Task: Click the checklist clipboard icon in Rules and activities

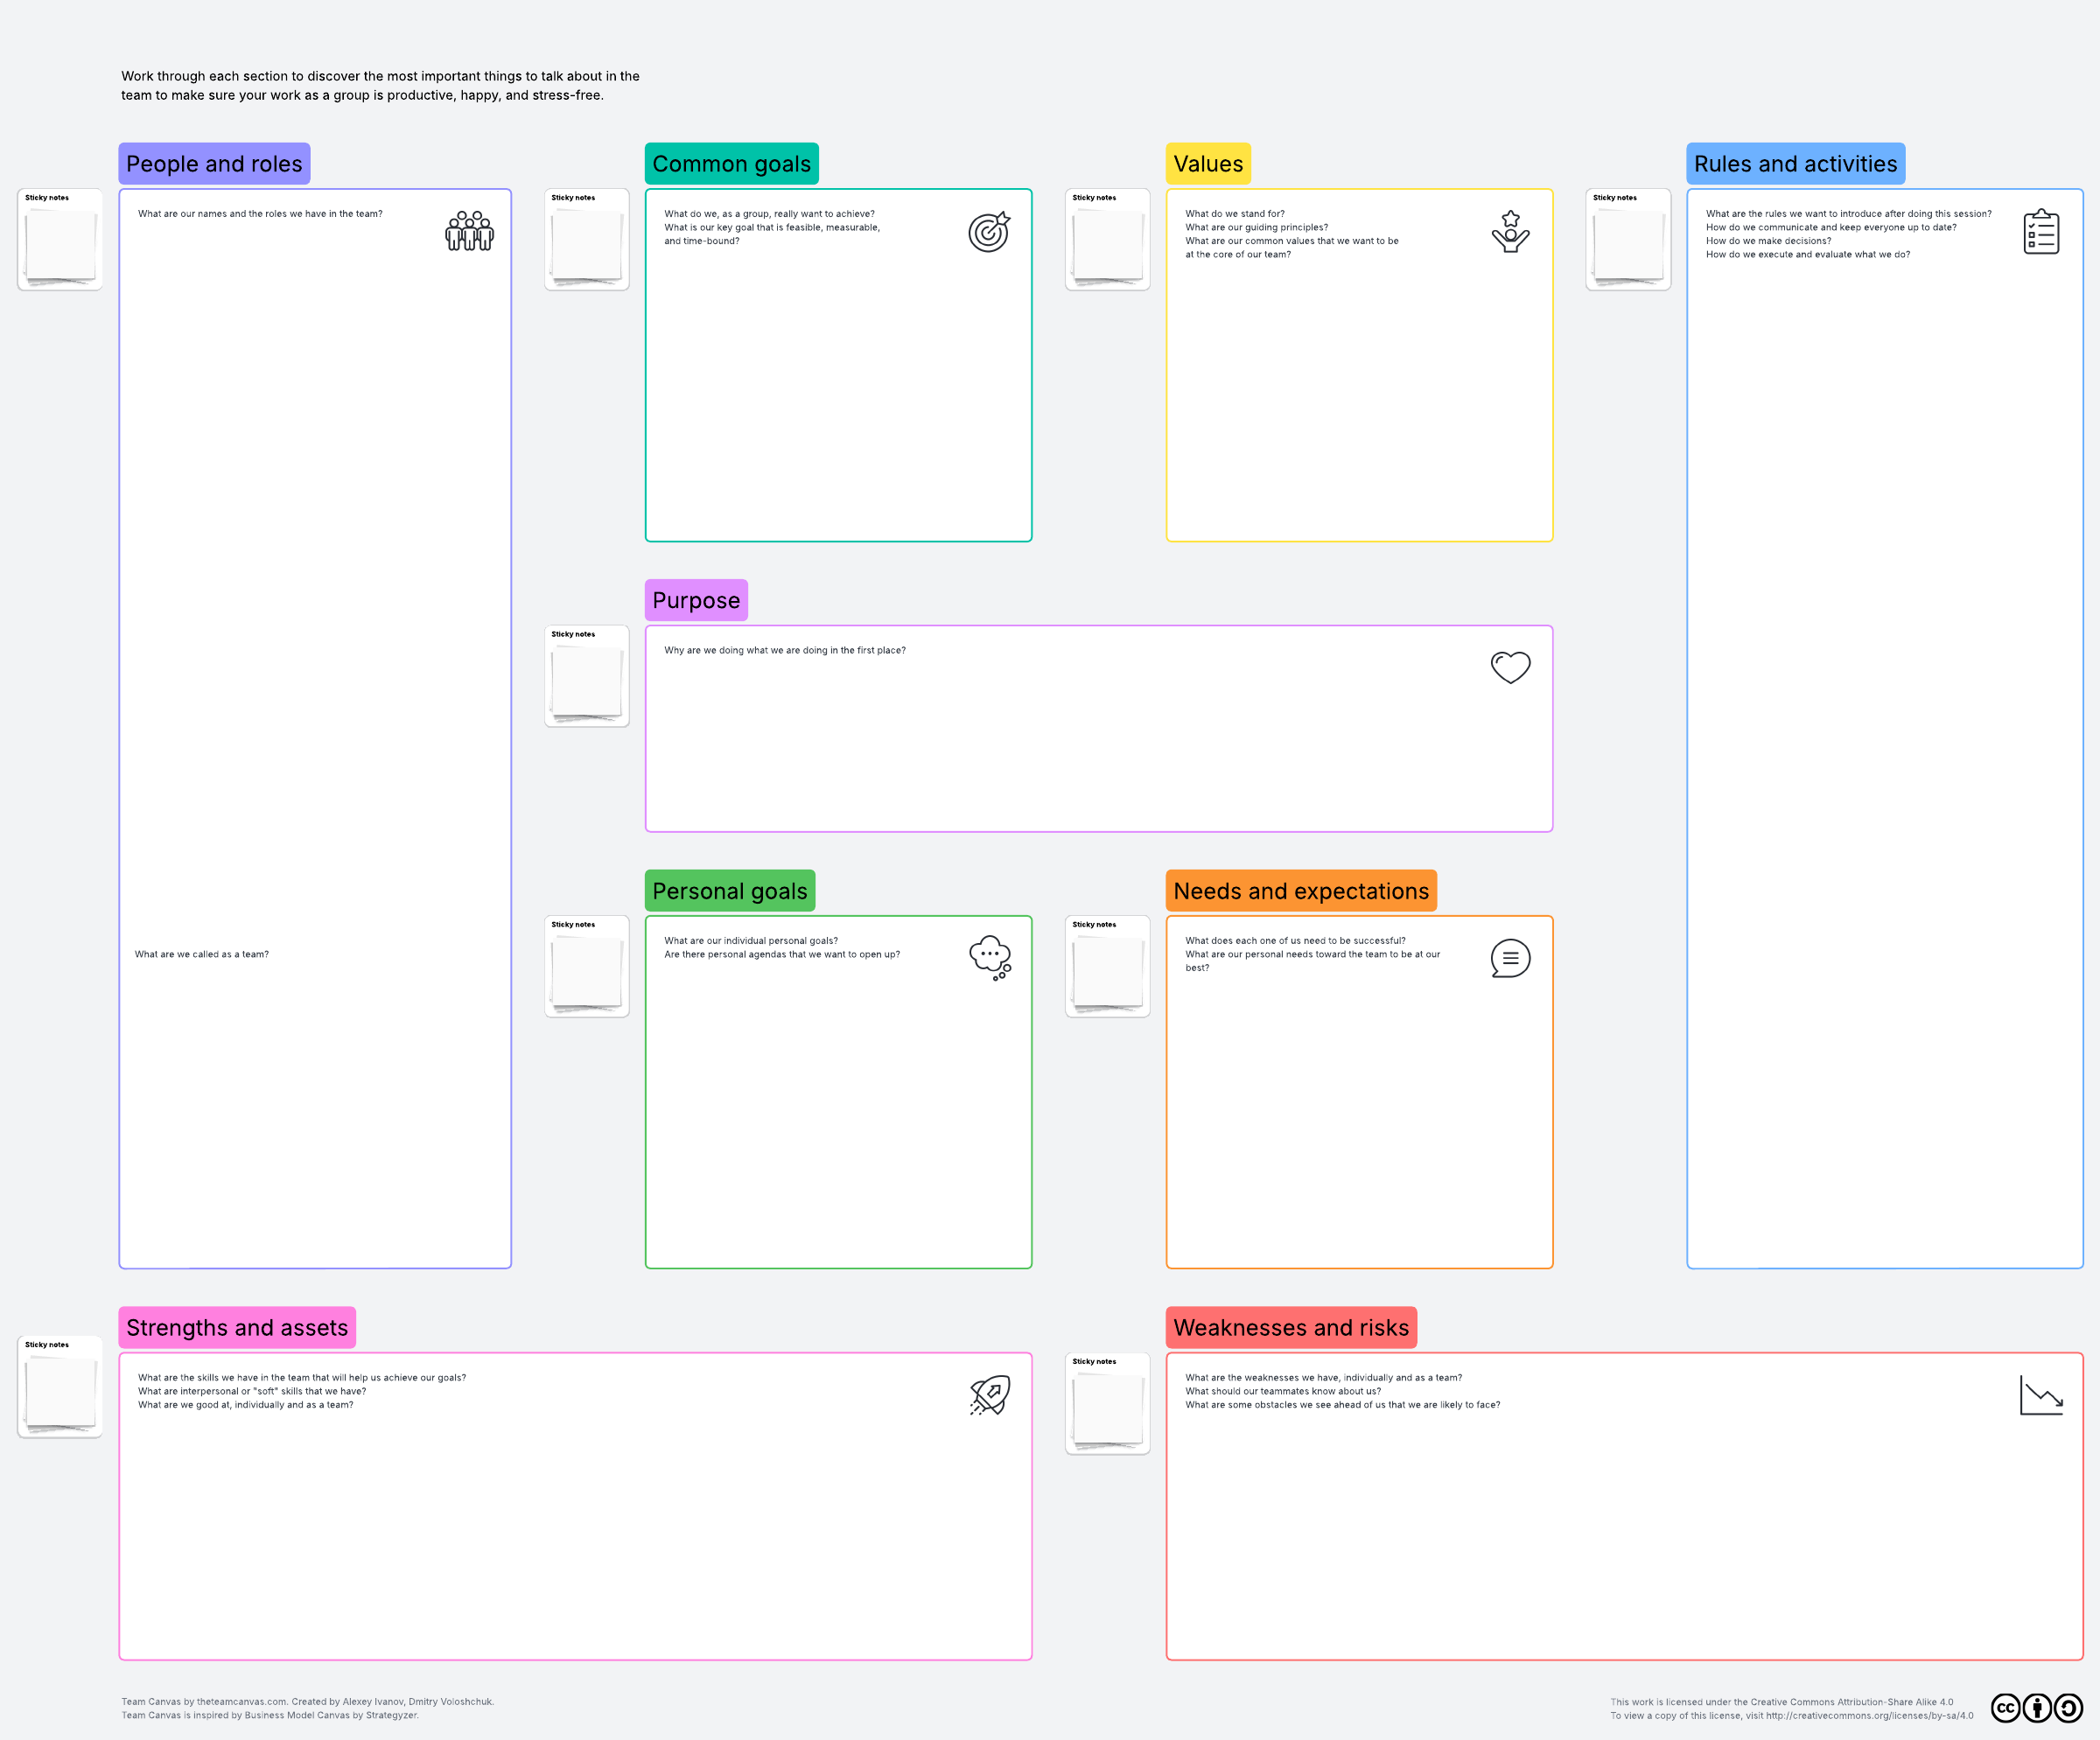Action: coord(2041,232)
